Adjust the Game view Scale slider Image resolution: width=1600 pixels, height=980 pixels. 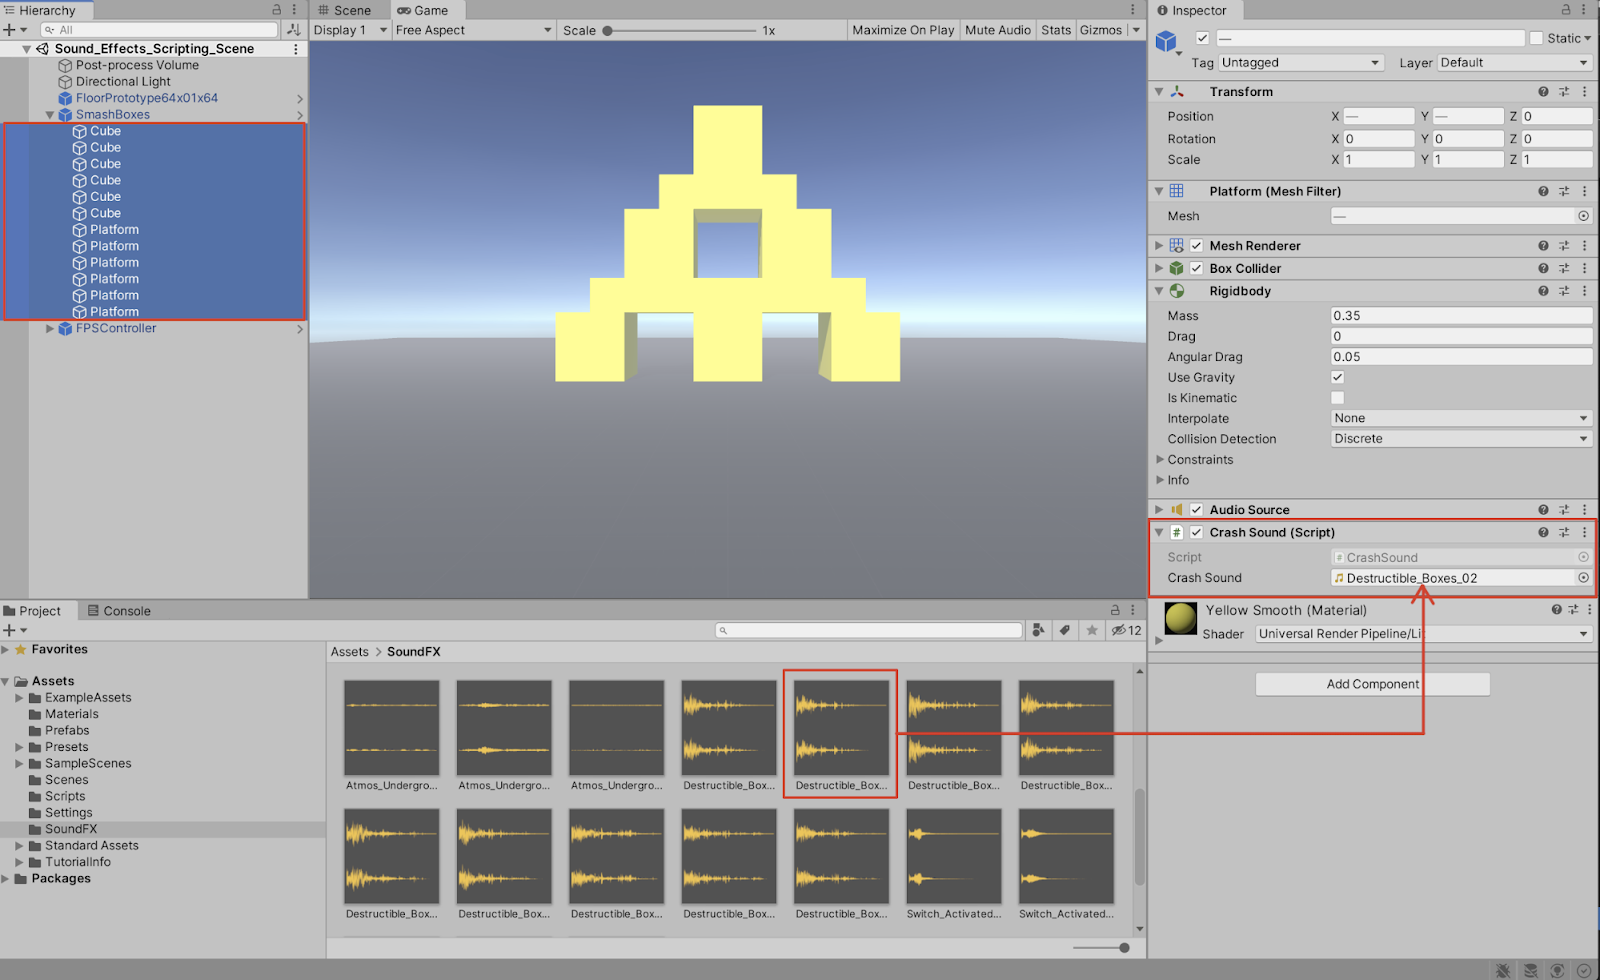[x=608, y=31]
